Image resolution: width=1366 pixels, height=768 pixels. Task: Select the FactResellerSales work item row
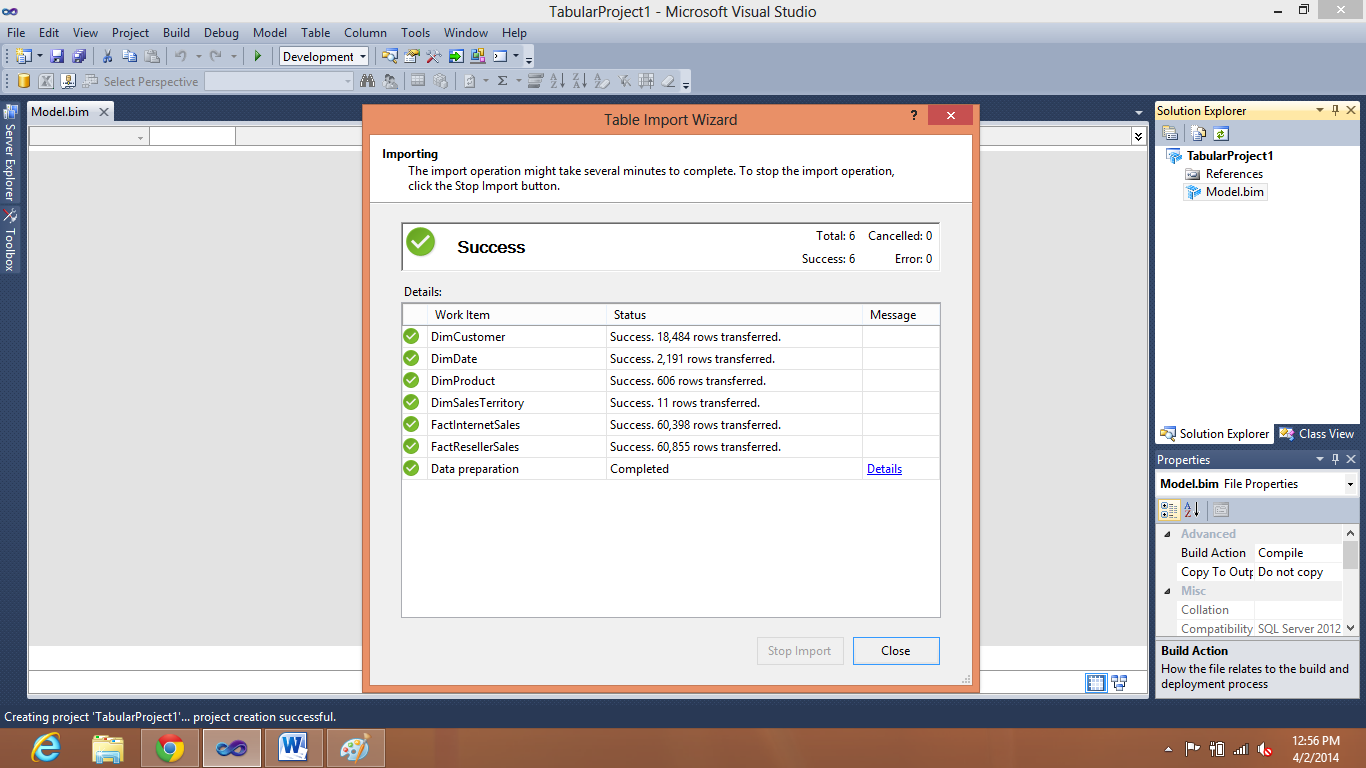[x=671, y=447]
